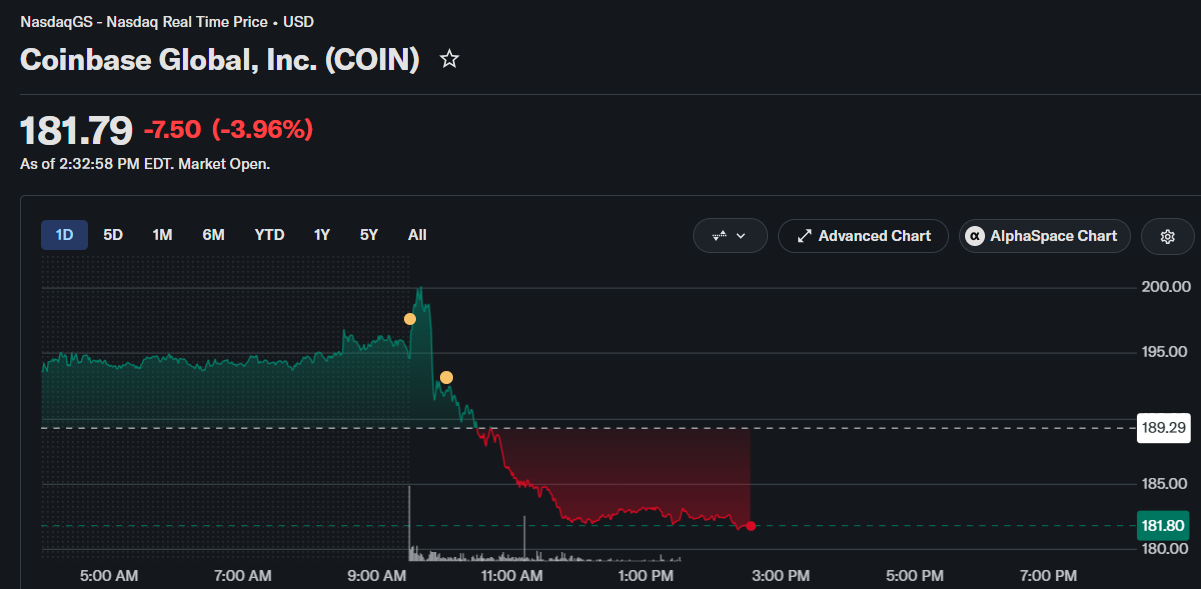The height and width of the screenshot is (589, 1201).
Task: Click the 1:00 PM time axis label
Action: [646, 576]
